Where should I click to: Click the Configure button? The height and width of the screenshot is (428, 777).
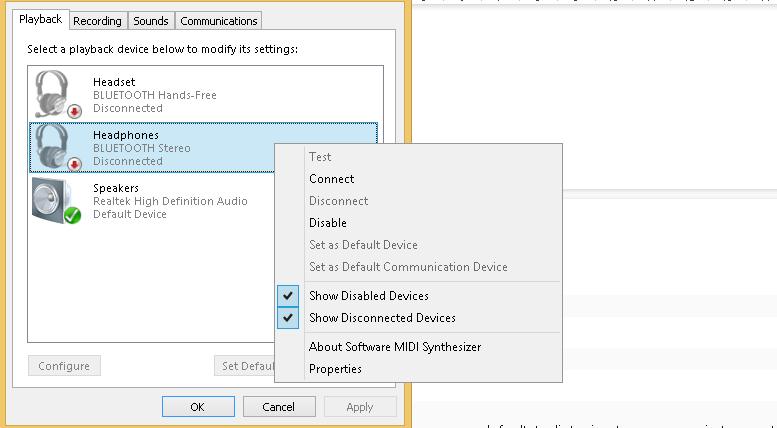64,366
